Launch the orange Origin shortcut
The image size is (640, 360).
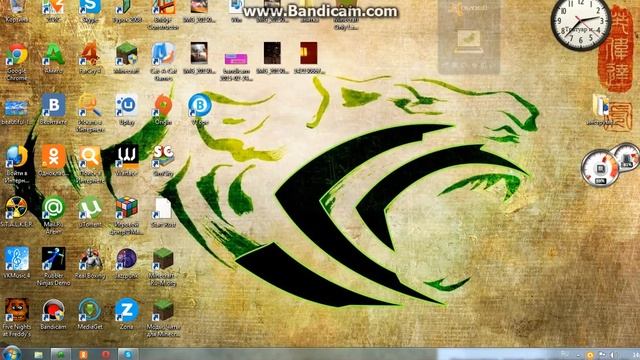coord(163,105)
